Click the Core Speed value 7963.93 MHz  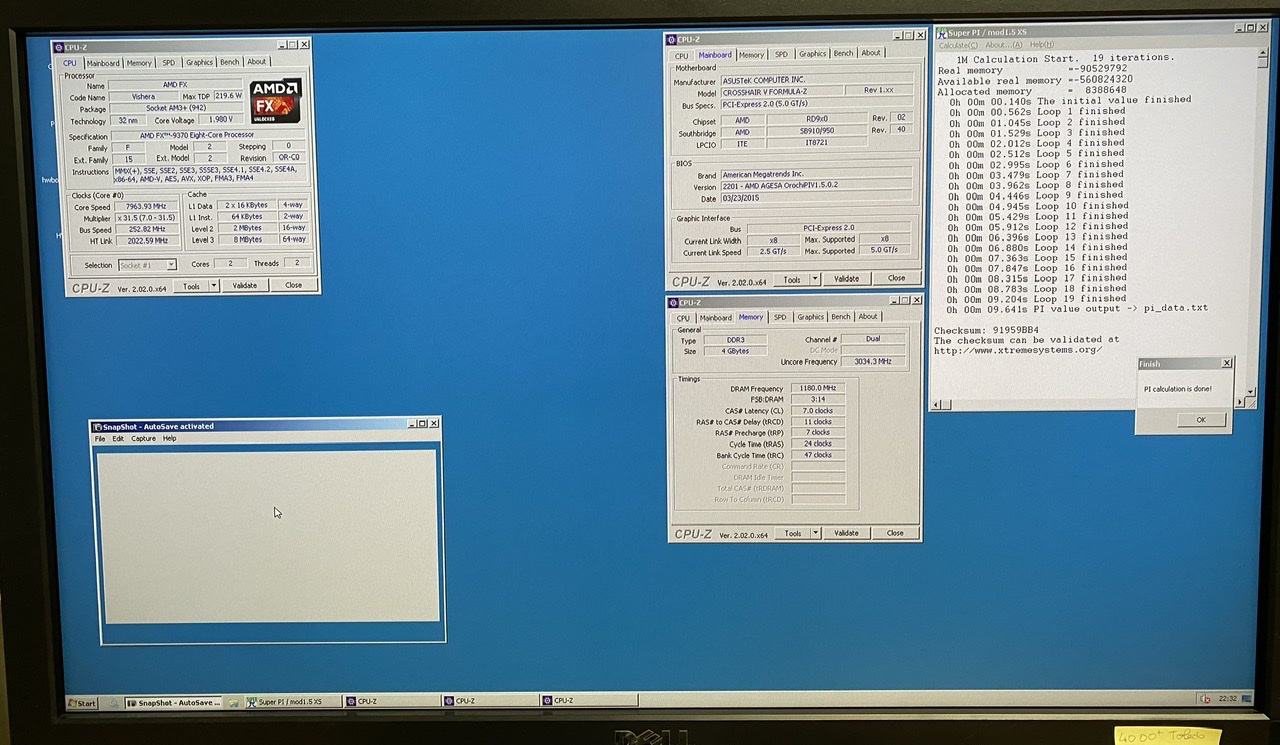[147, 207]
